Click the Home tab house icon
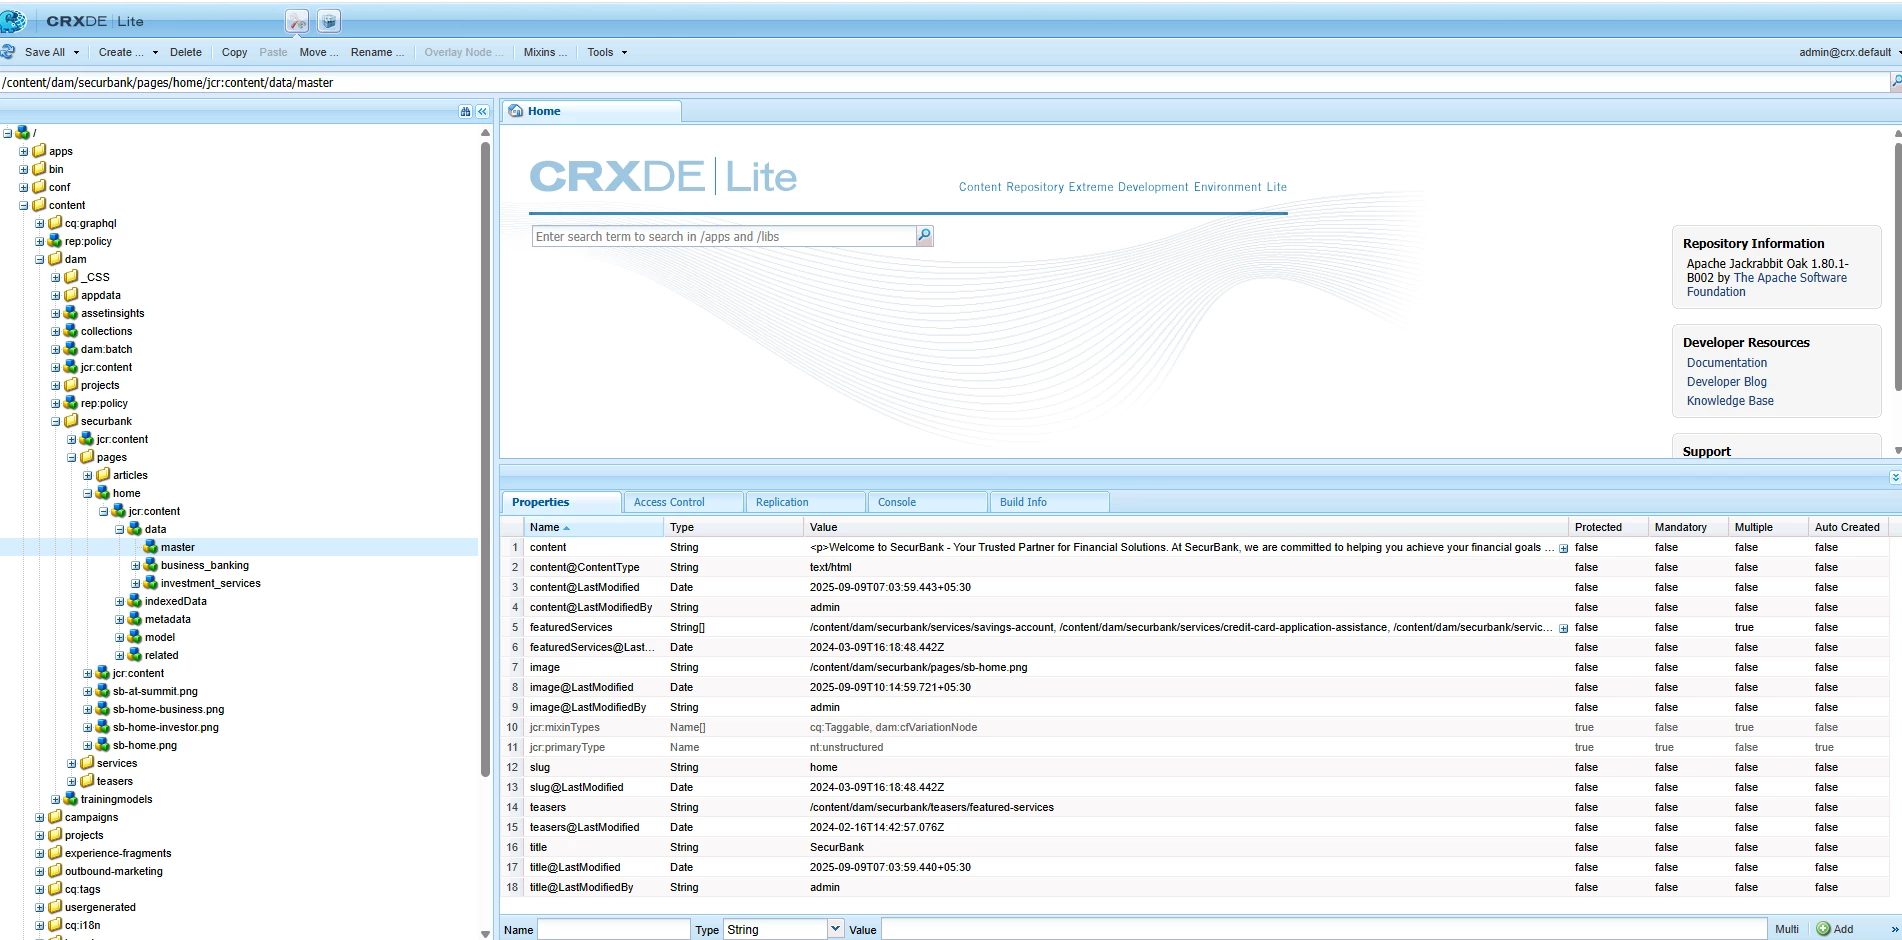The image size is (1902, 940). click(516, 111)
